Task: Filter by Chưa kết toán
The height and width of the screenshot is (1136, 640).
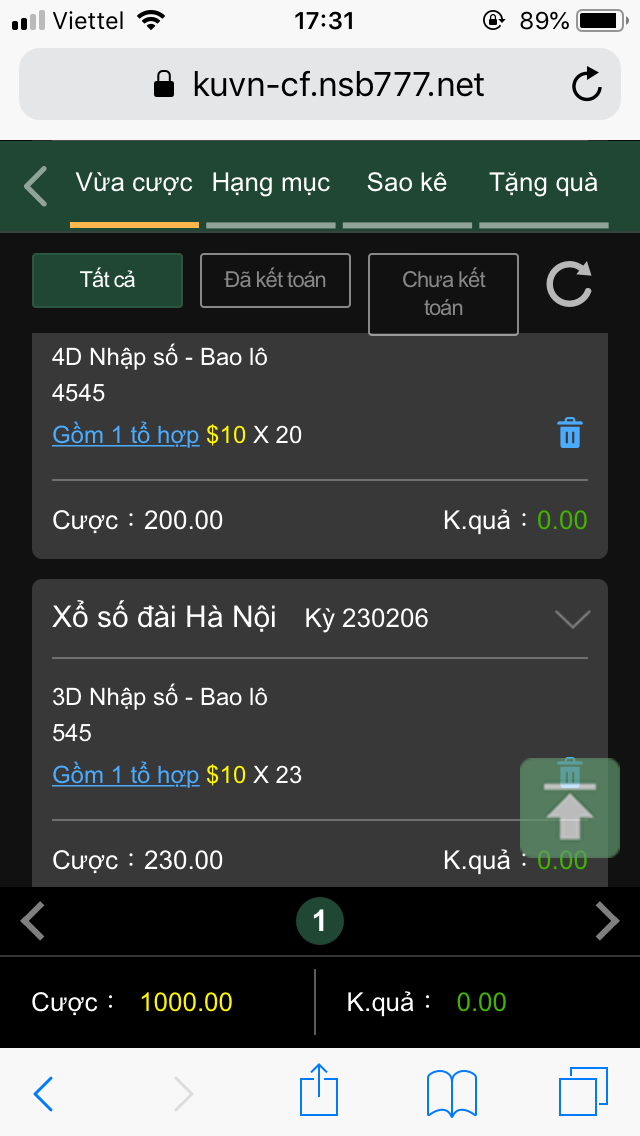Action: [443, 293]
